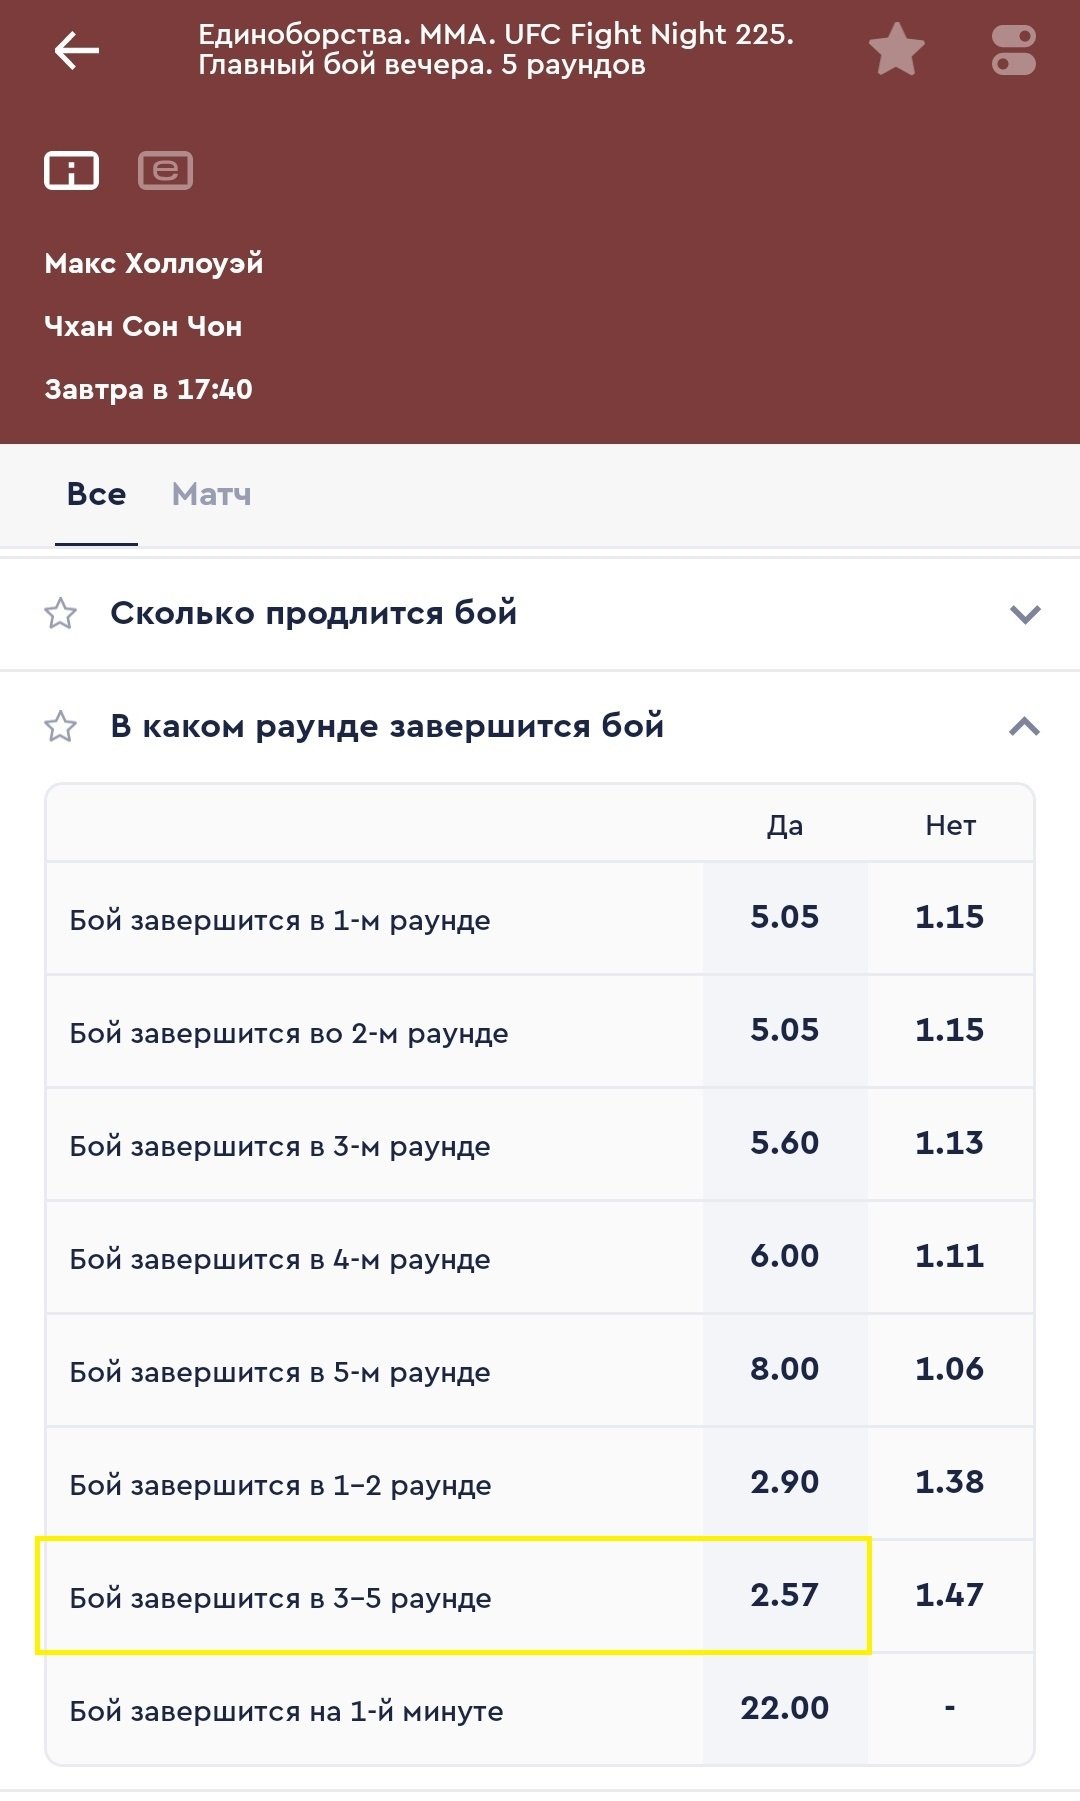1080x1801 pixels.
Task: Toggle the view switch icon in header
Action: pos(1013,50)
